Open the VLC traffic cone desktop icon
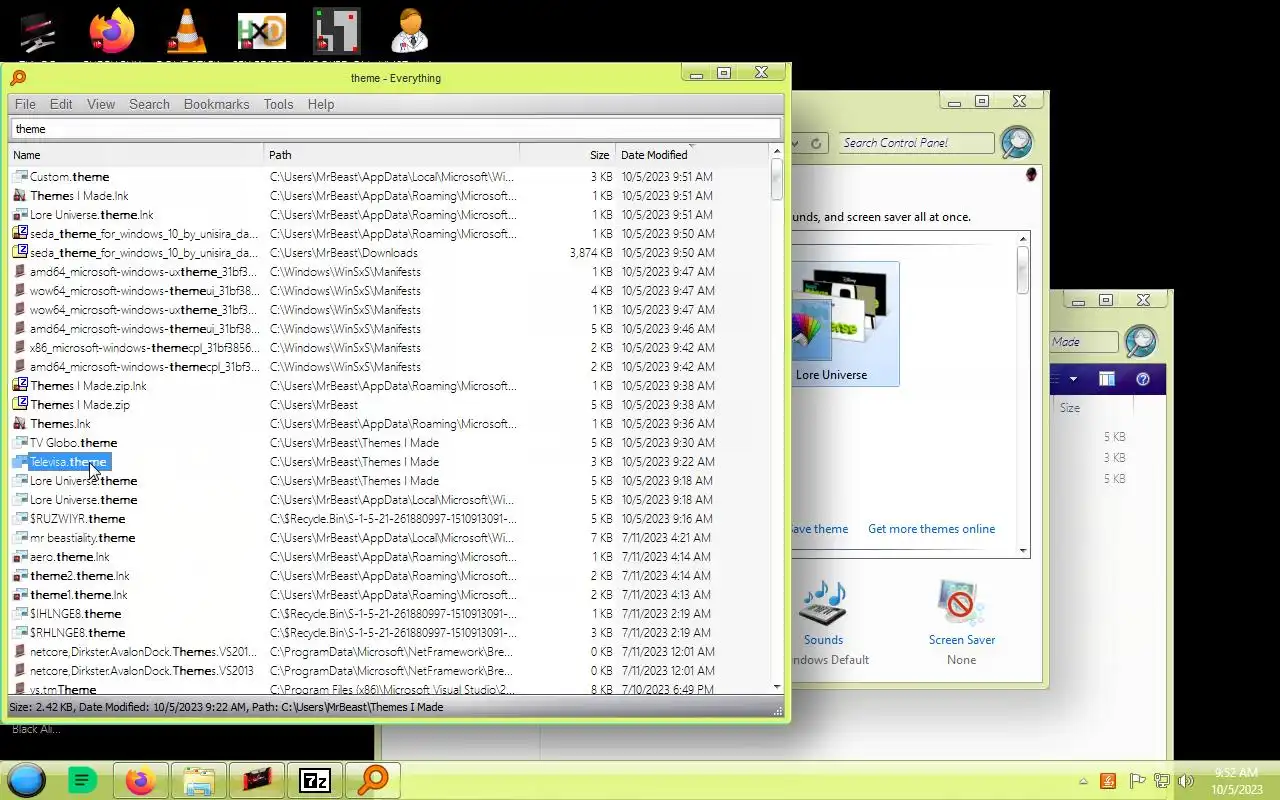 coord(186,31)
